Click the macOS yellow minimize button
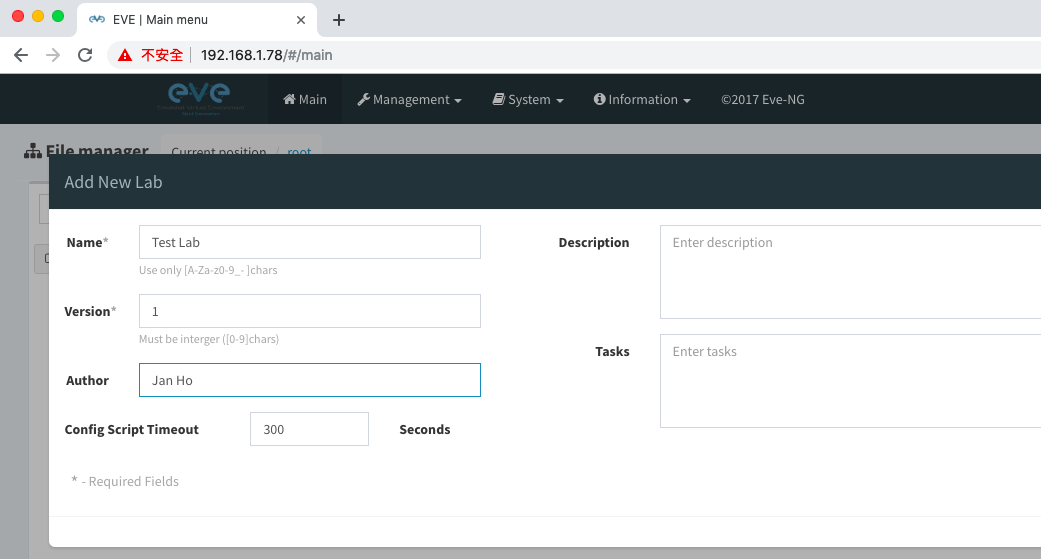This screenshot has height=559, width=1041. (x=38, y=17)
